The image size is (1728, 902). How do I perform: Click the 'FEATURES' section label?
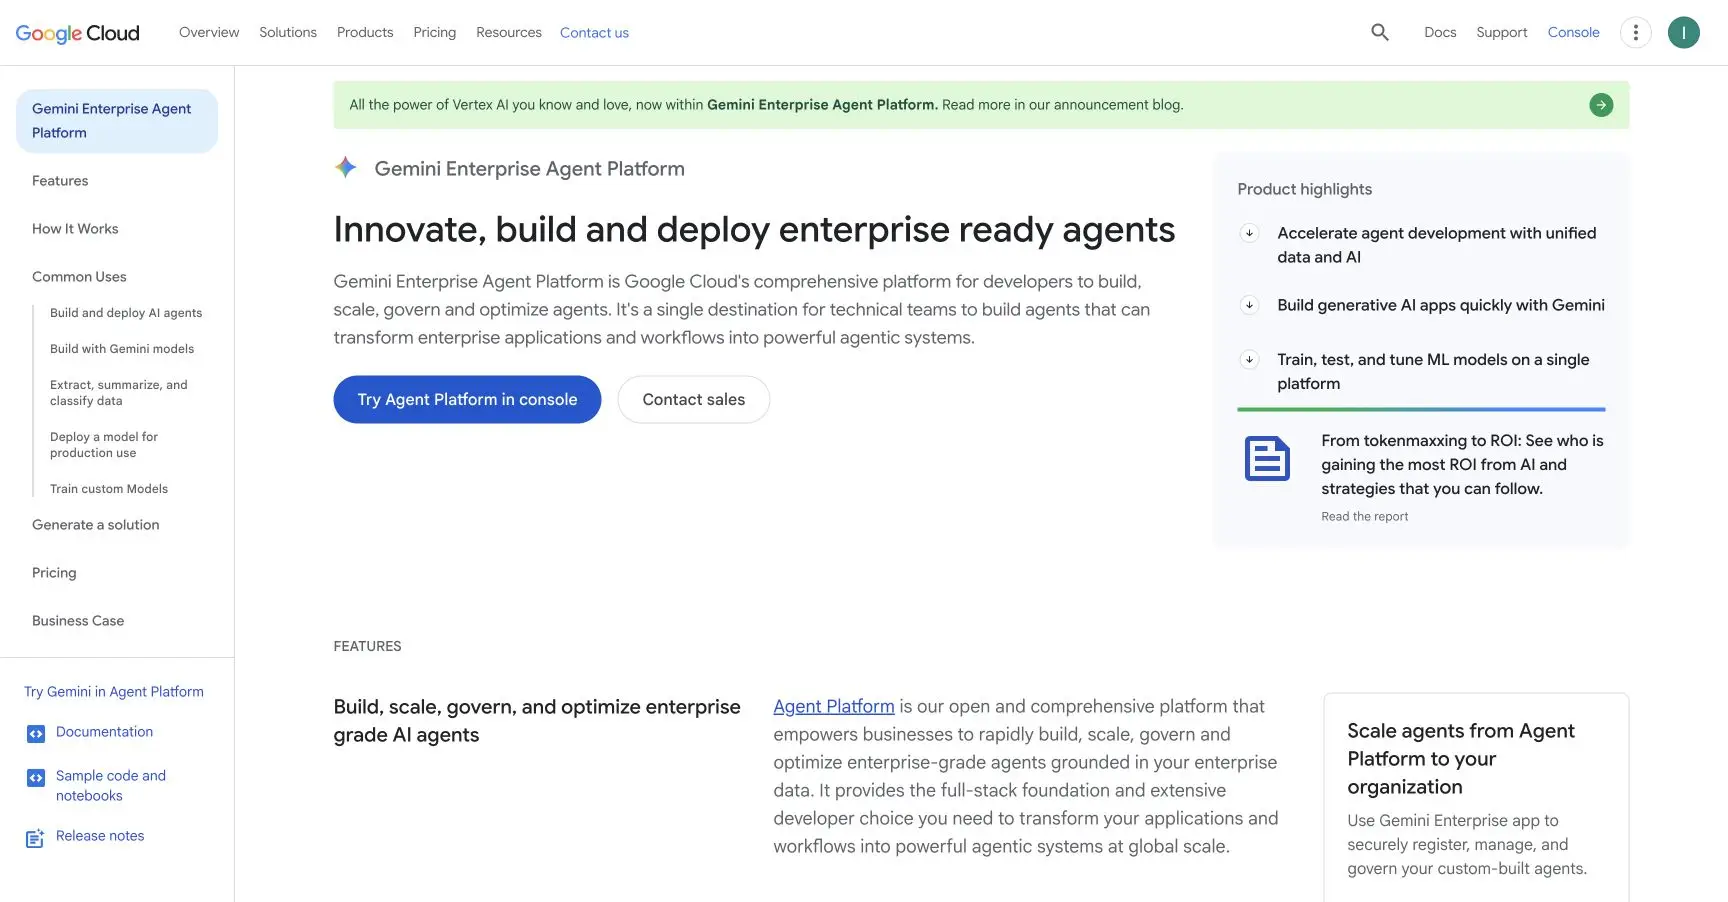(x=367, y=646)
